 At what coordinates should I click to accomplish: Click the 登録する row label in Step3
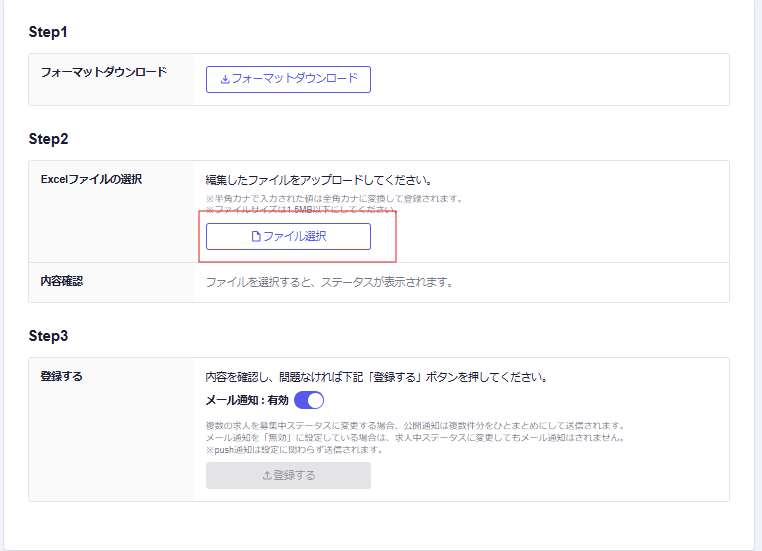click(62, 377)
